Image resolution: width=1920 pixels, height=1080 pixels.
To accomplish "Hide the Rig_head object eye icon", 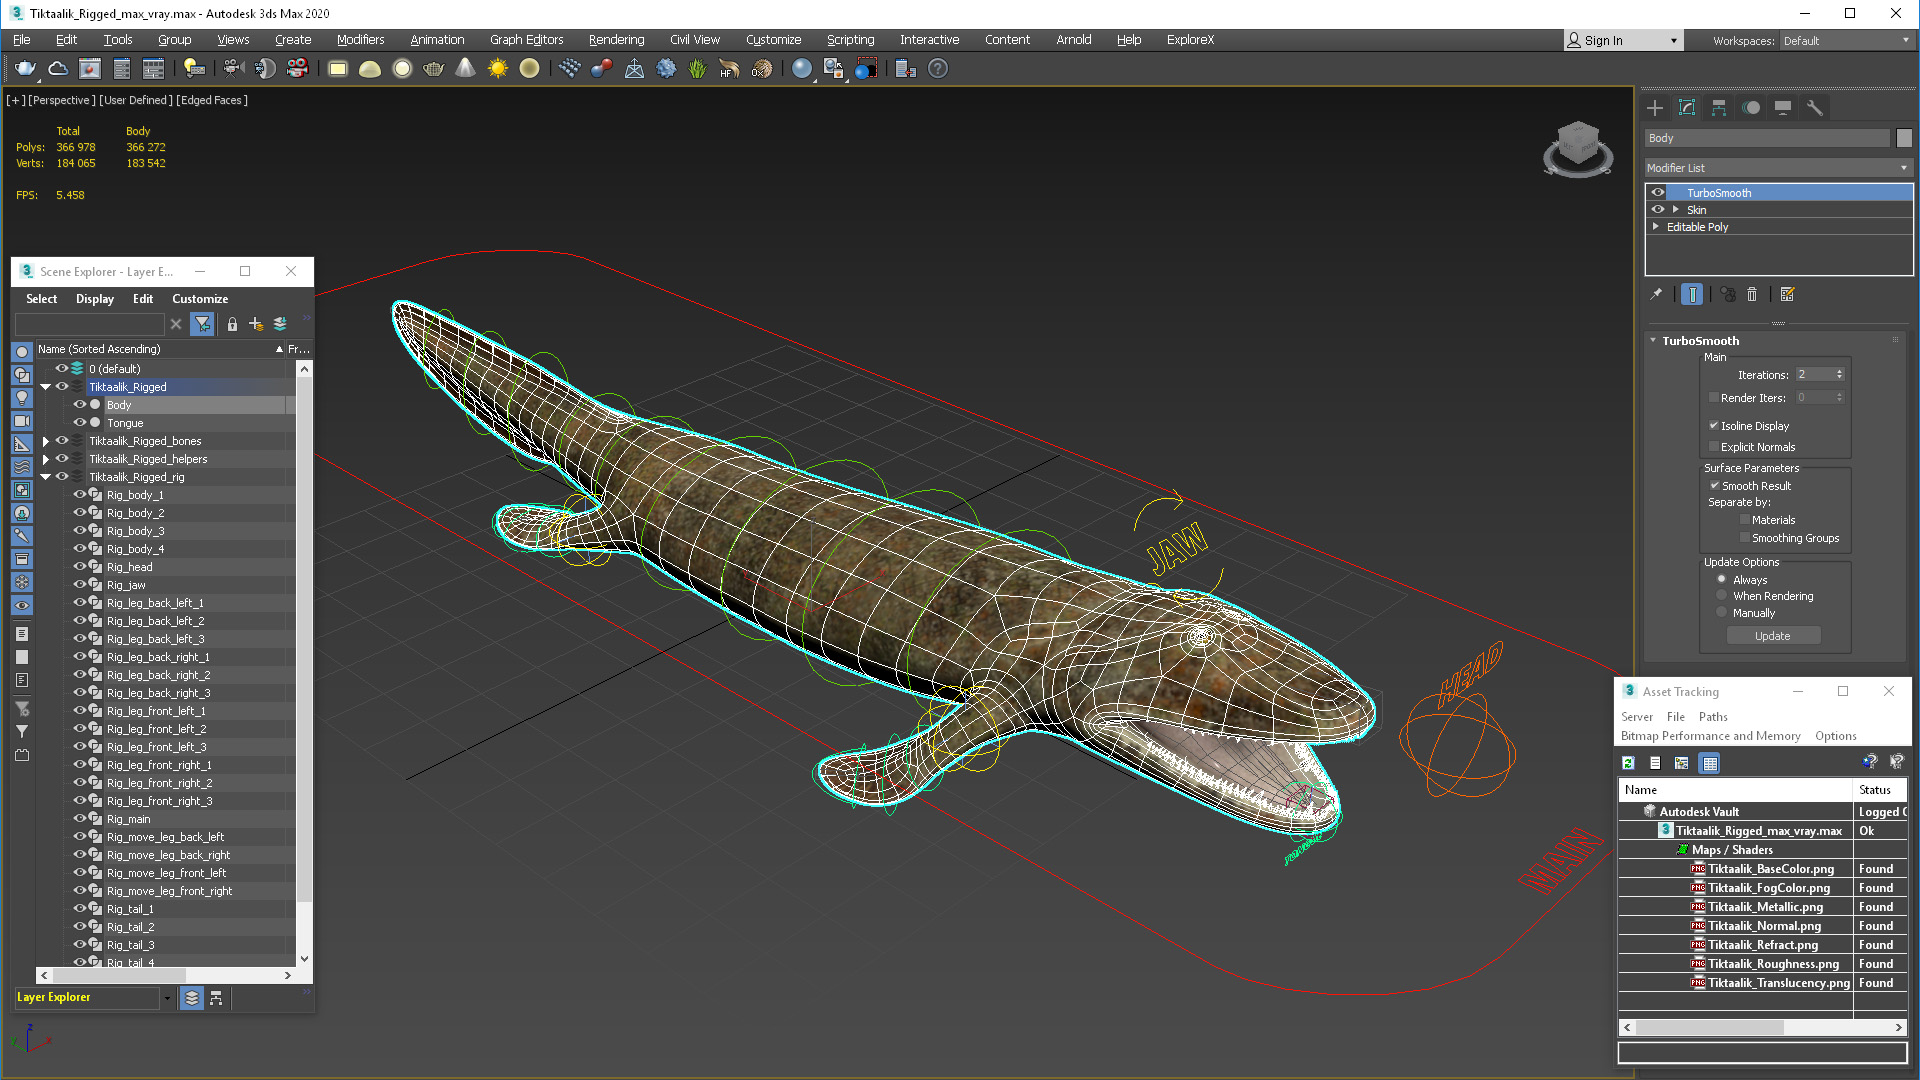I will [x=80, y=567].
